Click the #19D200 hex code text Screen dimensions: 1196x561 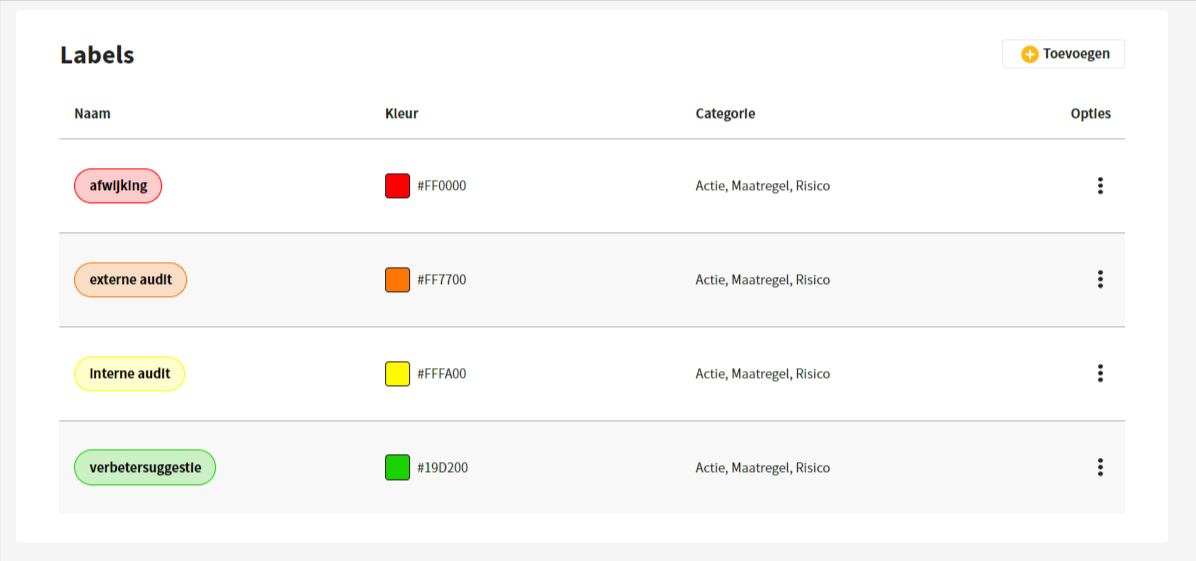coord(442,467)
